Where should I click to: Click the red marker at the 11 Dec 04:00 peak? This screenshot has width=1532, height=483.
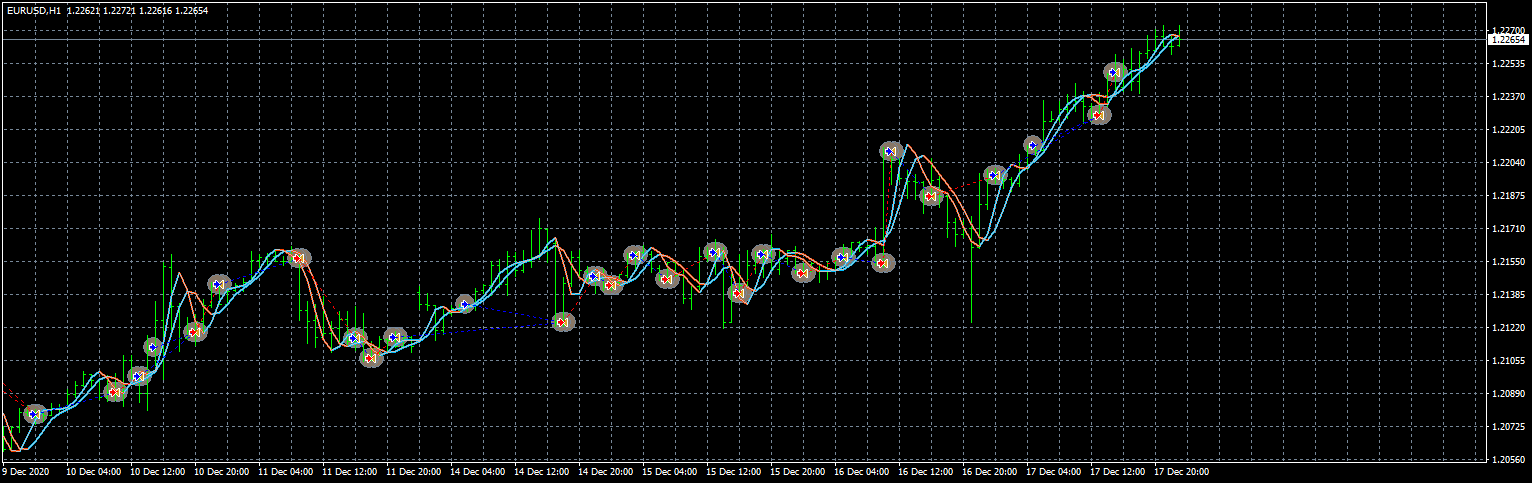(299, 258)
